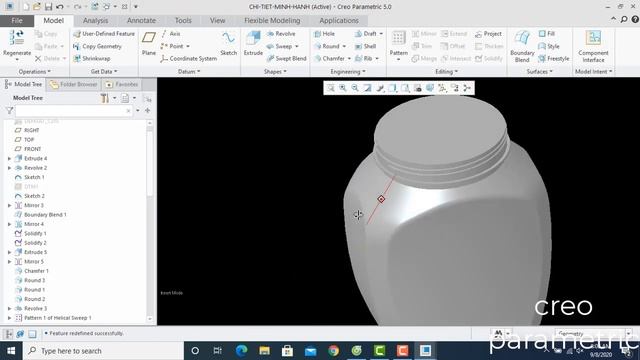Switch to the Favorites panel tab
This screenshot has height=360, width=640.
pos(122,84)
